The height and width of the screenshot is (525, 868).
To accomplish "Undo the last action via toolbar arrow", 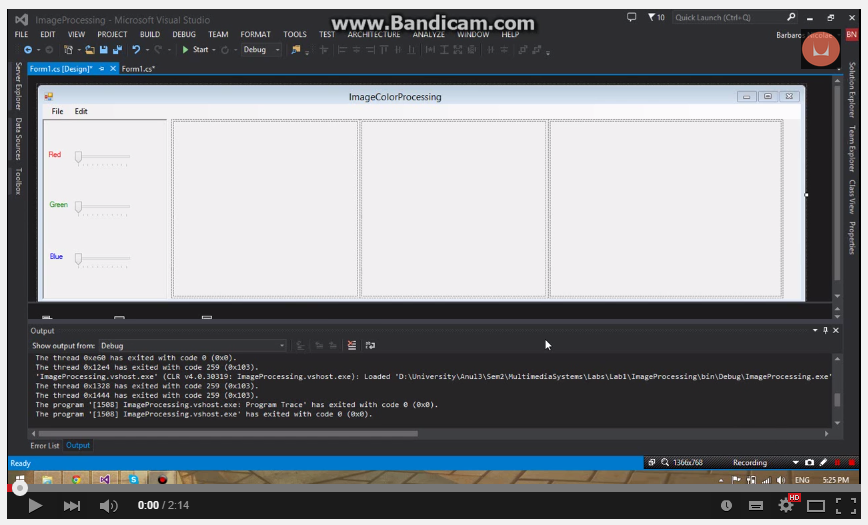I will [x=136, y=50].
